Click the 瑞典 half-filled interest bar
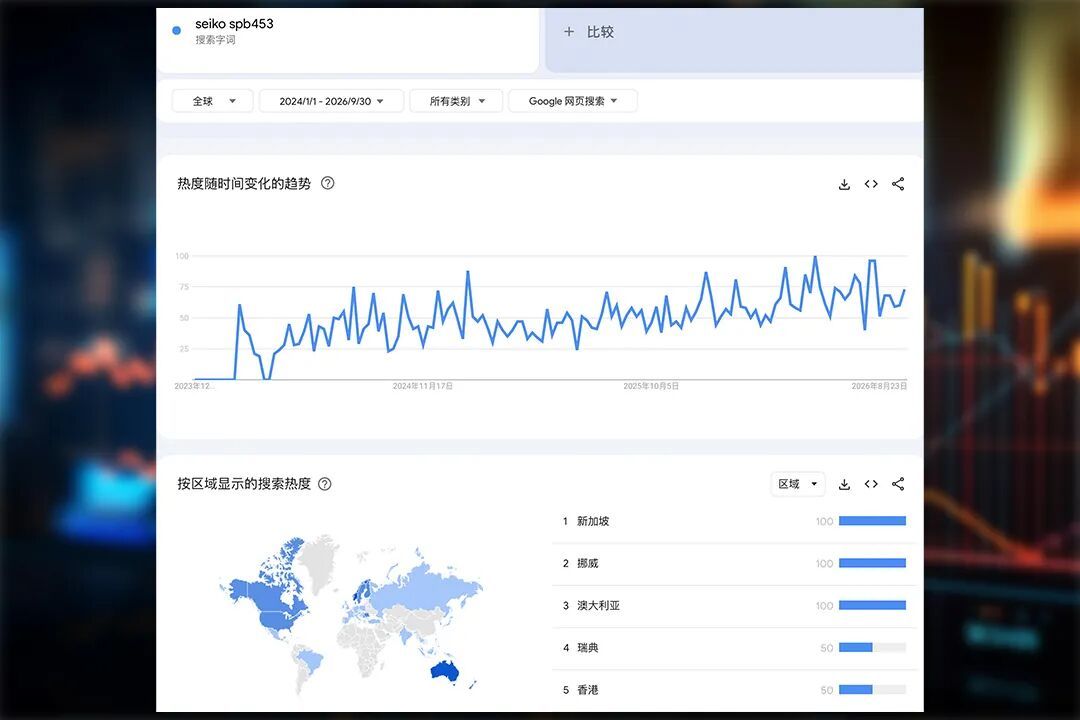 pyautogui.click(x=872, y=647)
